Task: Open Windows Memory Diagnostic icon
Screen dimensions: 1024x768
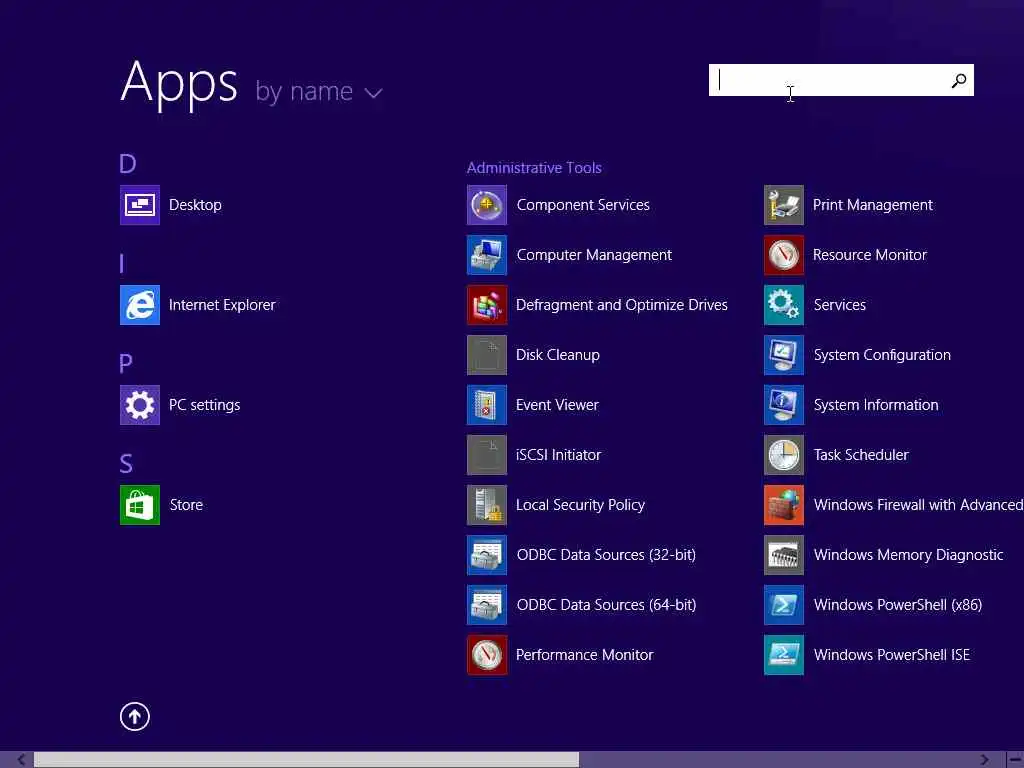Action: (784, 554)
